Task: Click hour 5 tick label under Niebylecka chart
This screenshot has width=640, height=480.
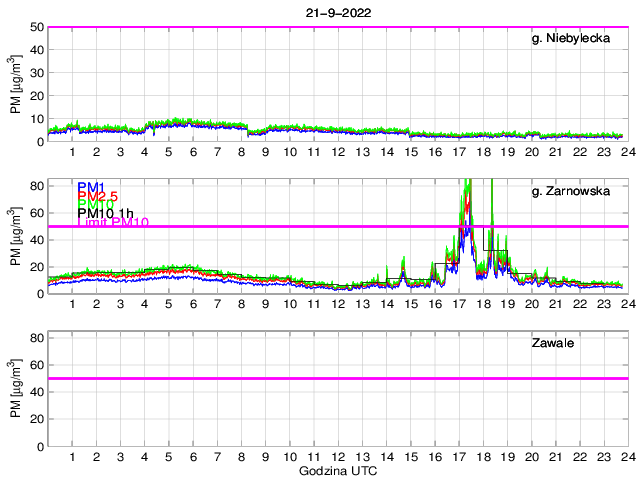Action: (x=168, y=151)
